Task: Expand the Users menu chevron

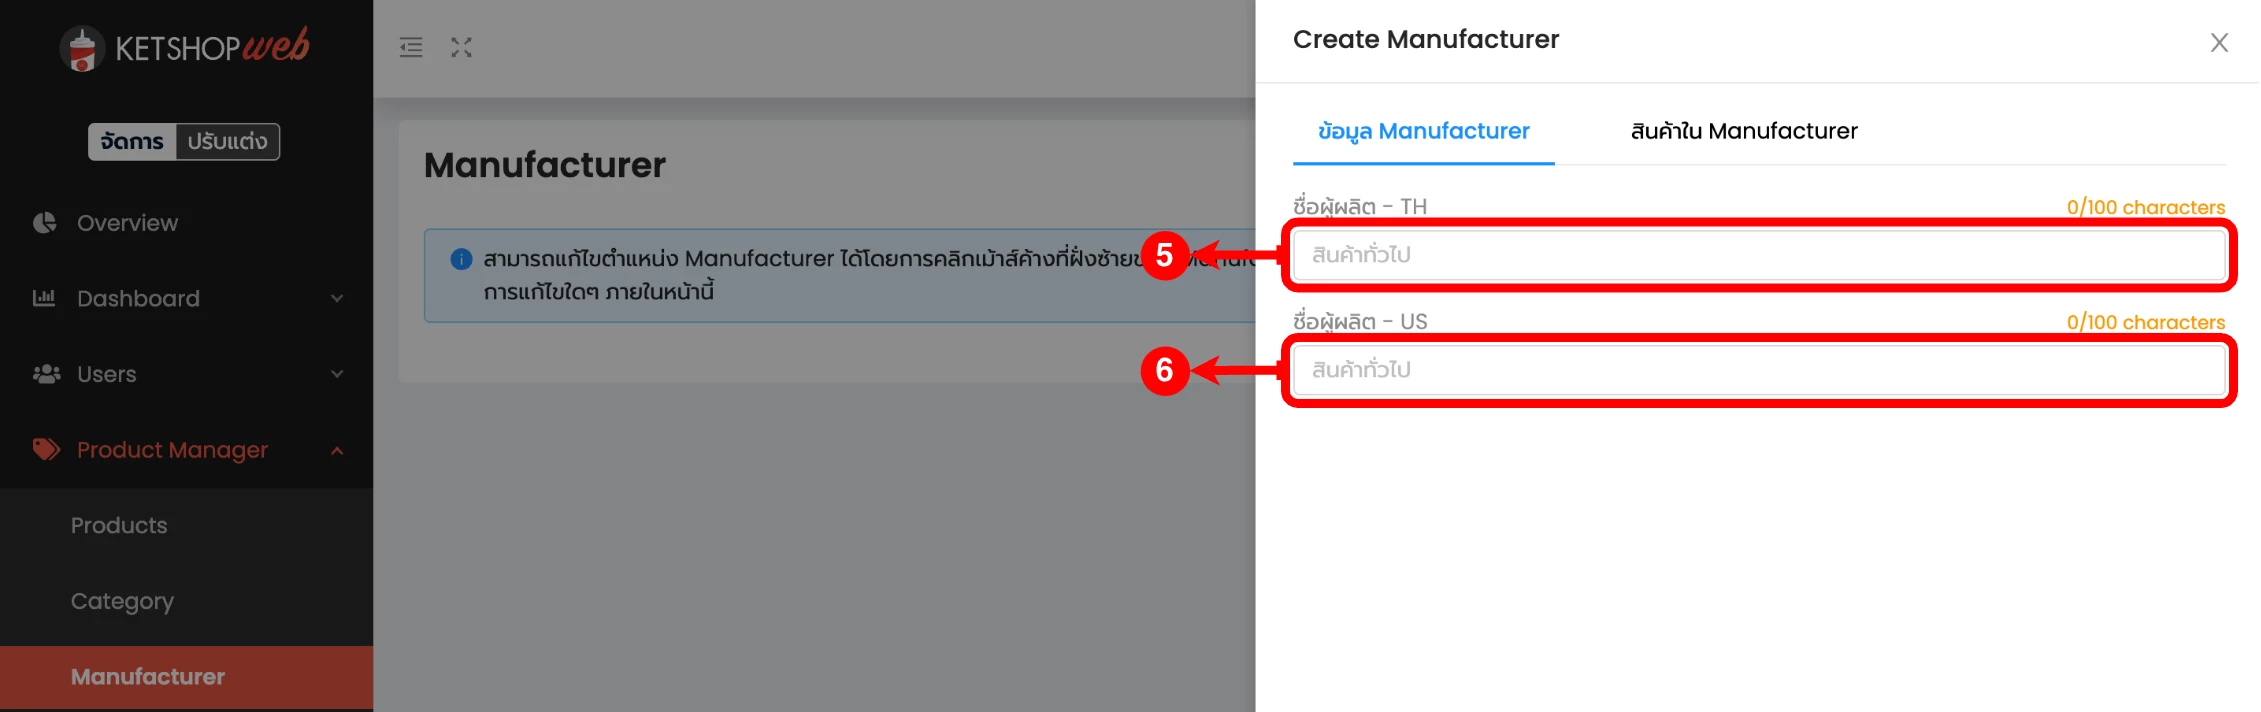Action: click(337, 374)
